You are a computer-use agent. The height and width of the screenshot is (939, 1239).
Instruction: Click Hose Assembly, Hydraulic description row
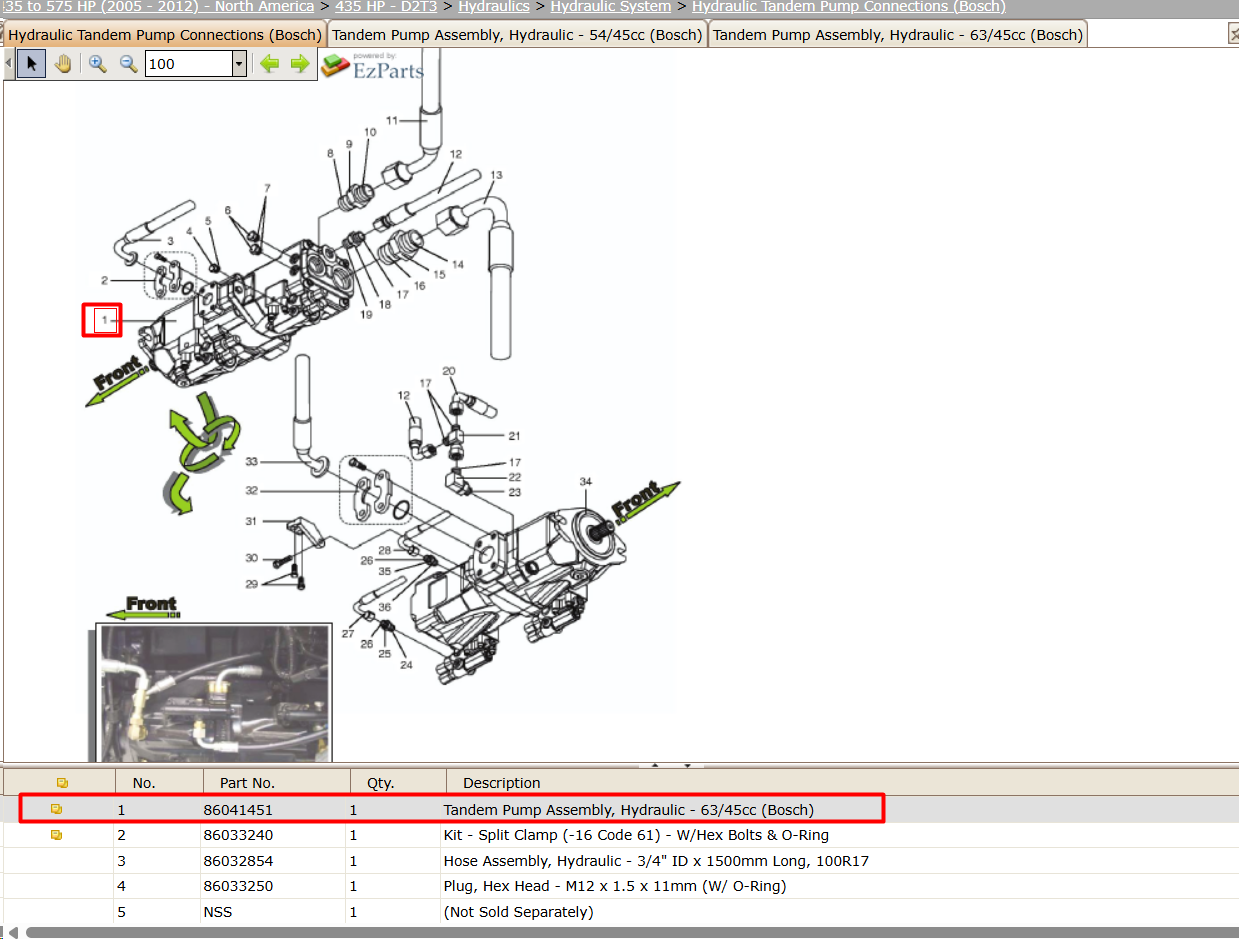pos(656,861)
